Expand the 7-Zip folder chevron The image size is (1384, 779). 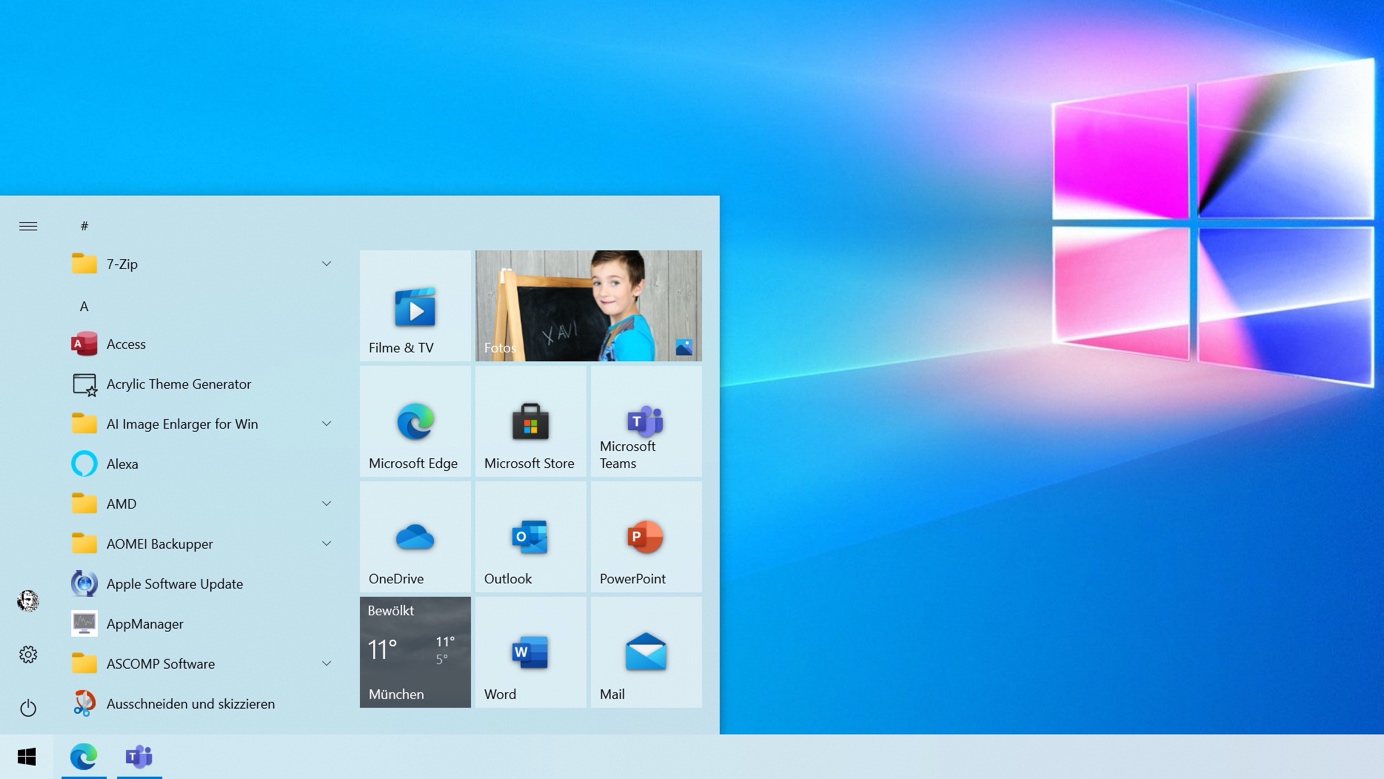(326, 264)
